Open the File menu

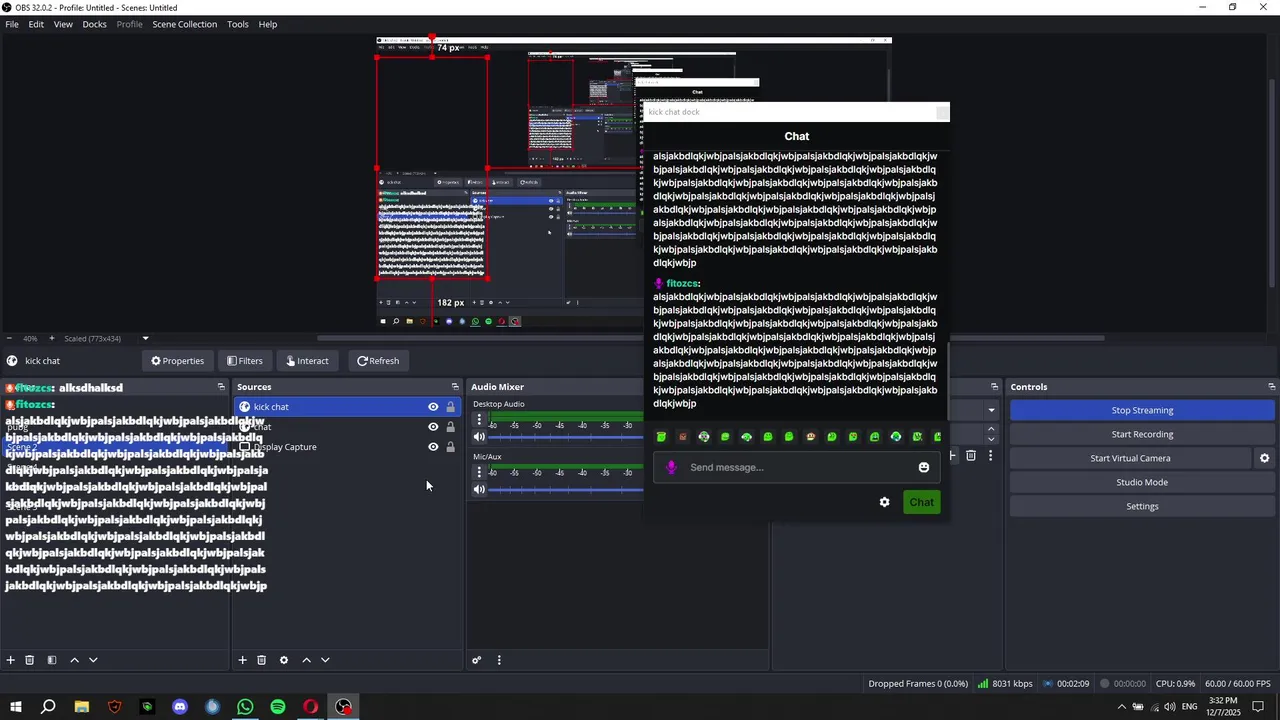pos(12,24)
